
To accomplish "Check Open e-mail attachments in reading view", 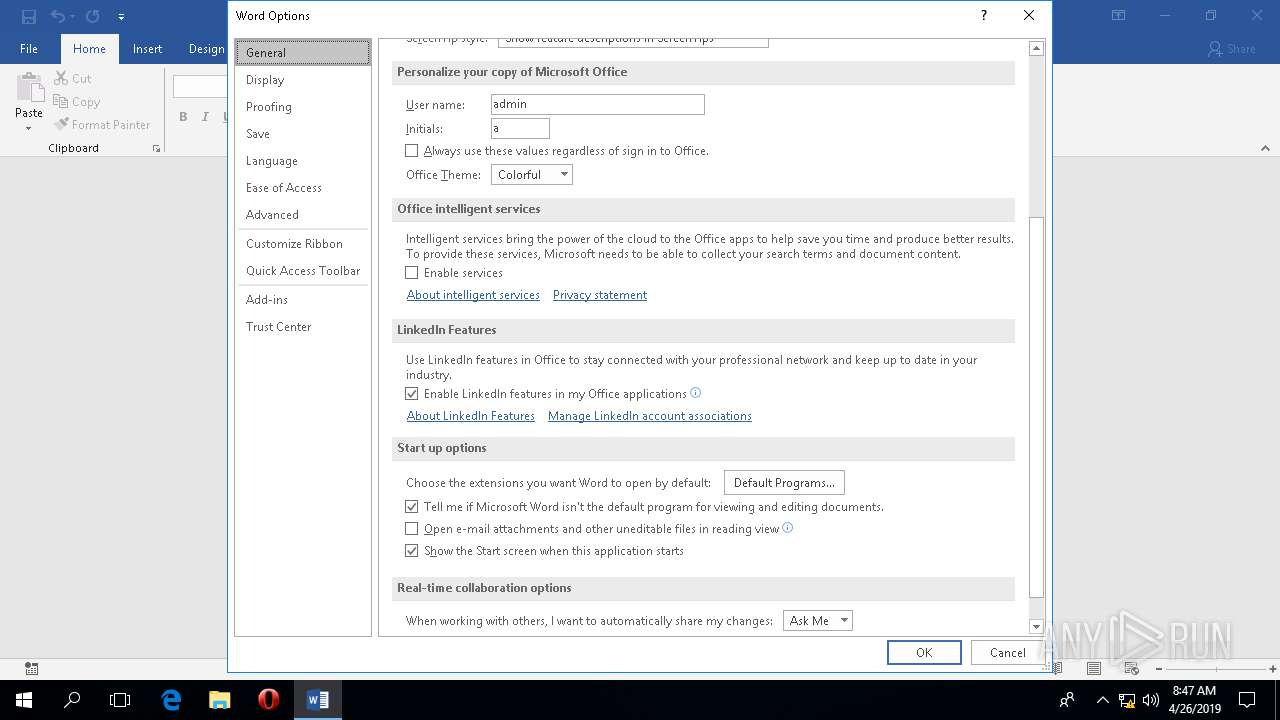I will coord(411,529).
